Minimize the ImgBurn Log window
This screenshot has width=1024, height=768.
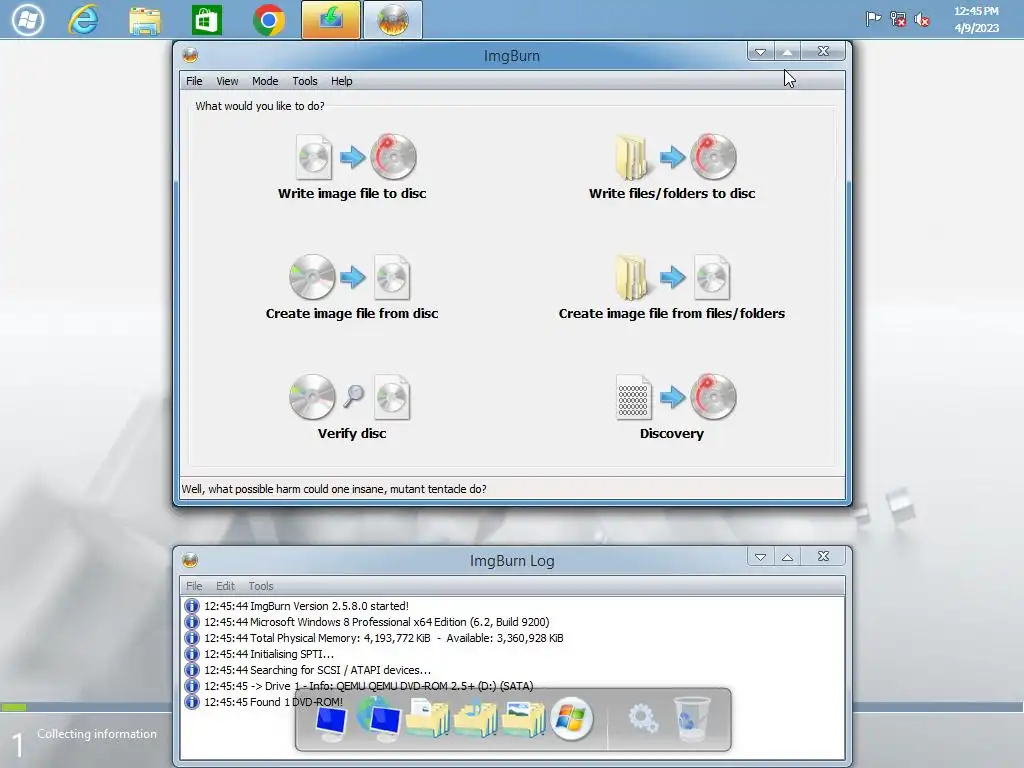[x=760, y=556]
